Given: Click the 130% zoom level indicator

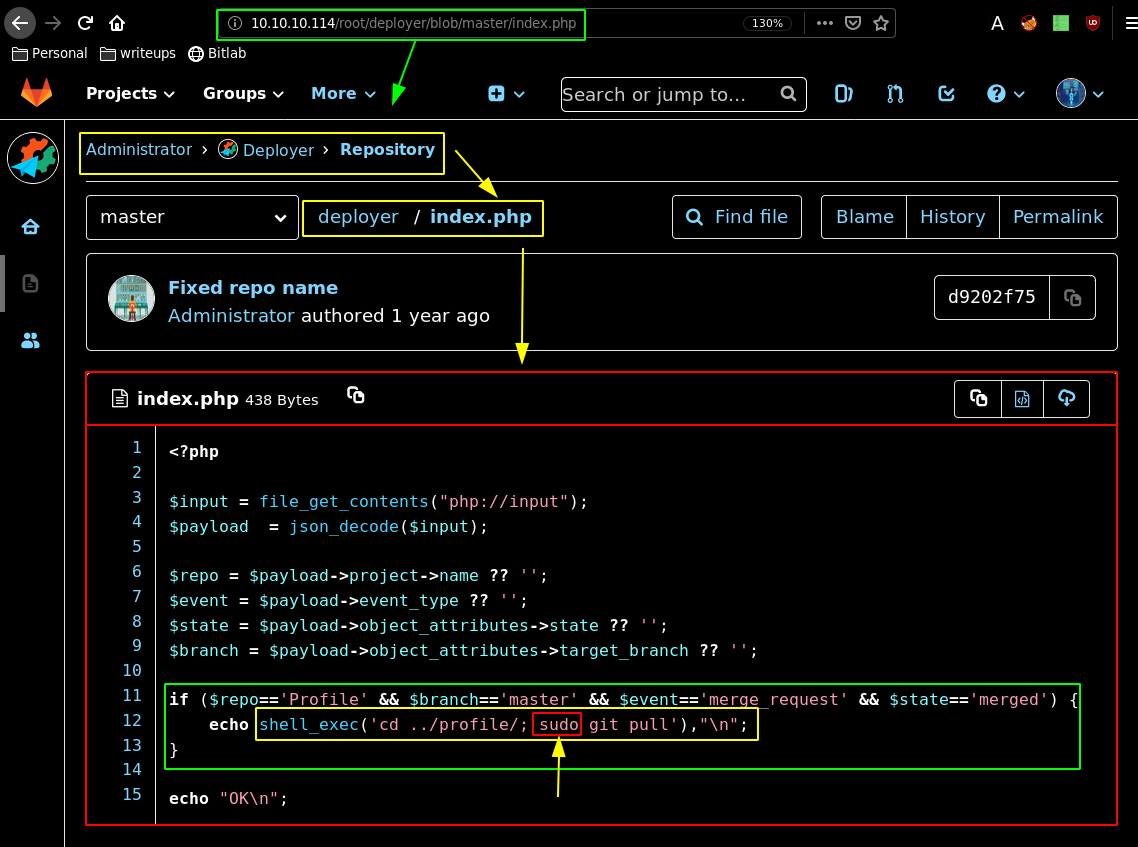Looking at the screenshot, I should click(767, 23).
